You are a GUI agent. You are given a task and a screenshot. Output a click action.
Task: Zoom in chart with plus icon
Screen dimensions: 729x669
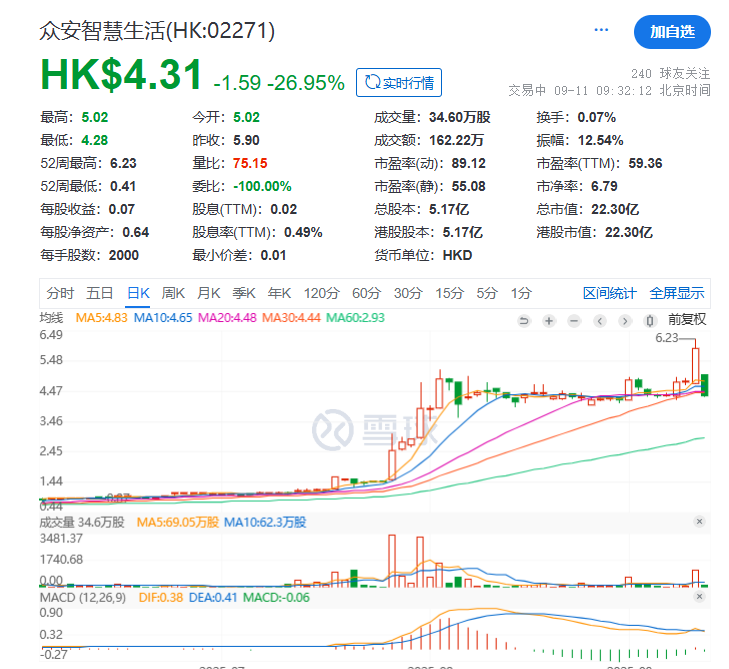point(549,321)
